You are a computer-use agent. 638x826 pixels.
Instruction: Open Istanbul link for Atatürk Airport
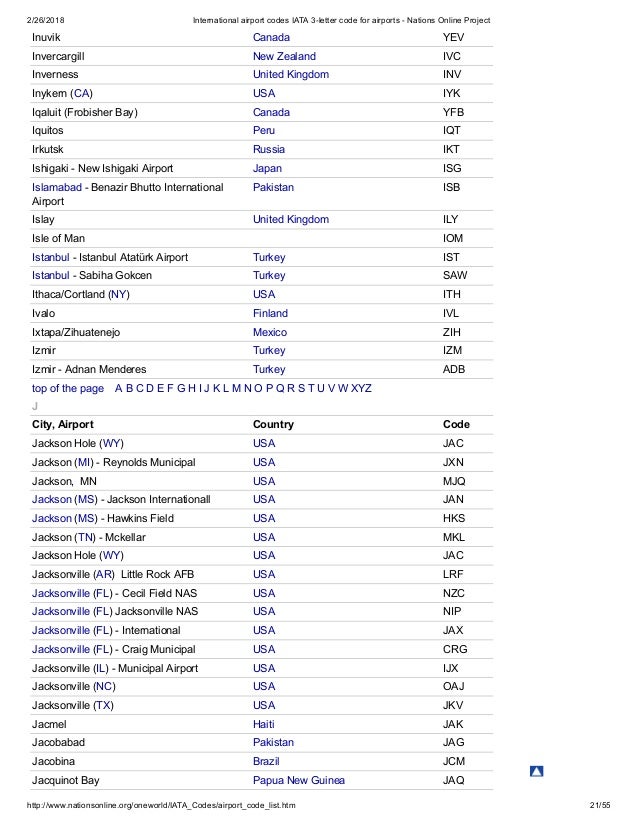pyautogui.click(x=51, y=257)
